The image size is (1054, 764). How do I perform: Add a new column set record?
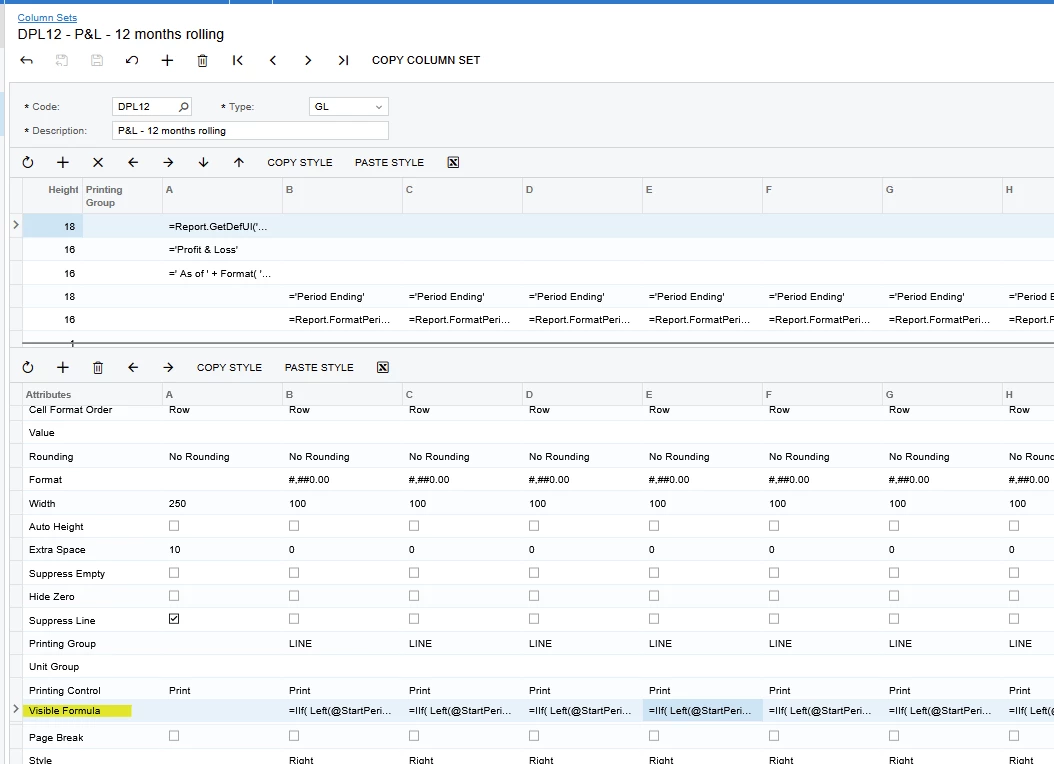(167, 60)
